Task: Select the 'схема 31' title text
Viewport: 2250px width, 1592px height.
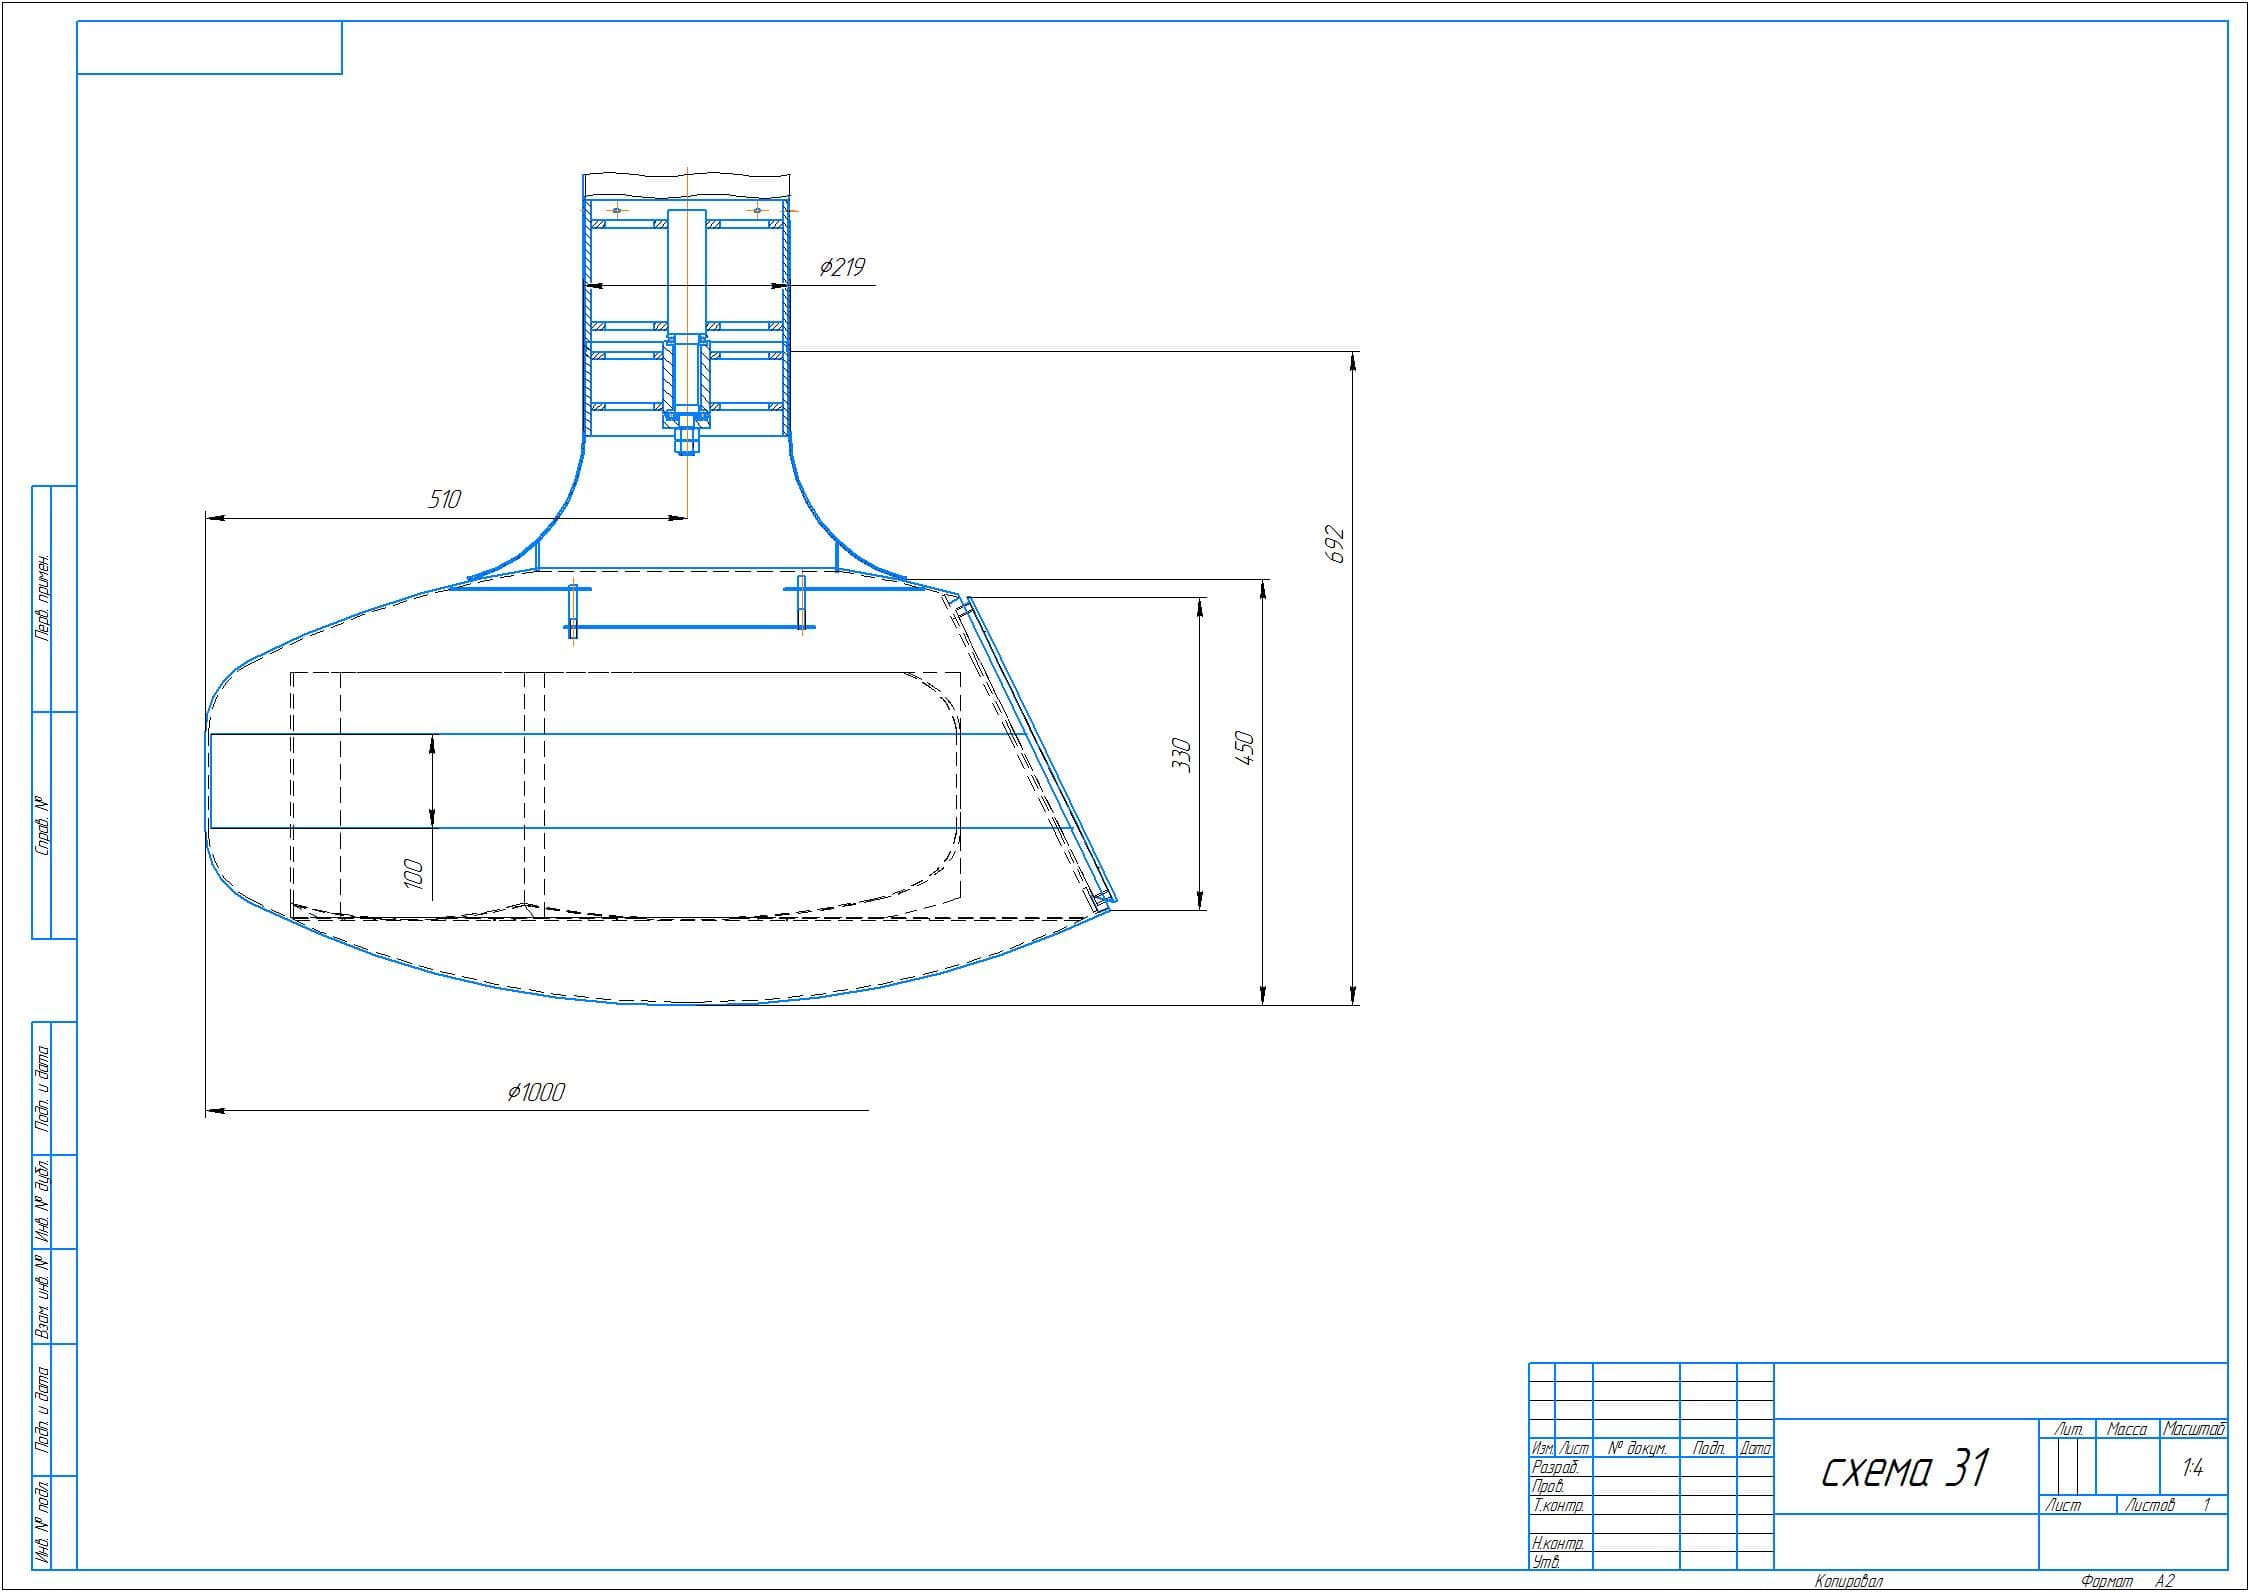Action: pyautogui.click(x=1905, y=1469)
